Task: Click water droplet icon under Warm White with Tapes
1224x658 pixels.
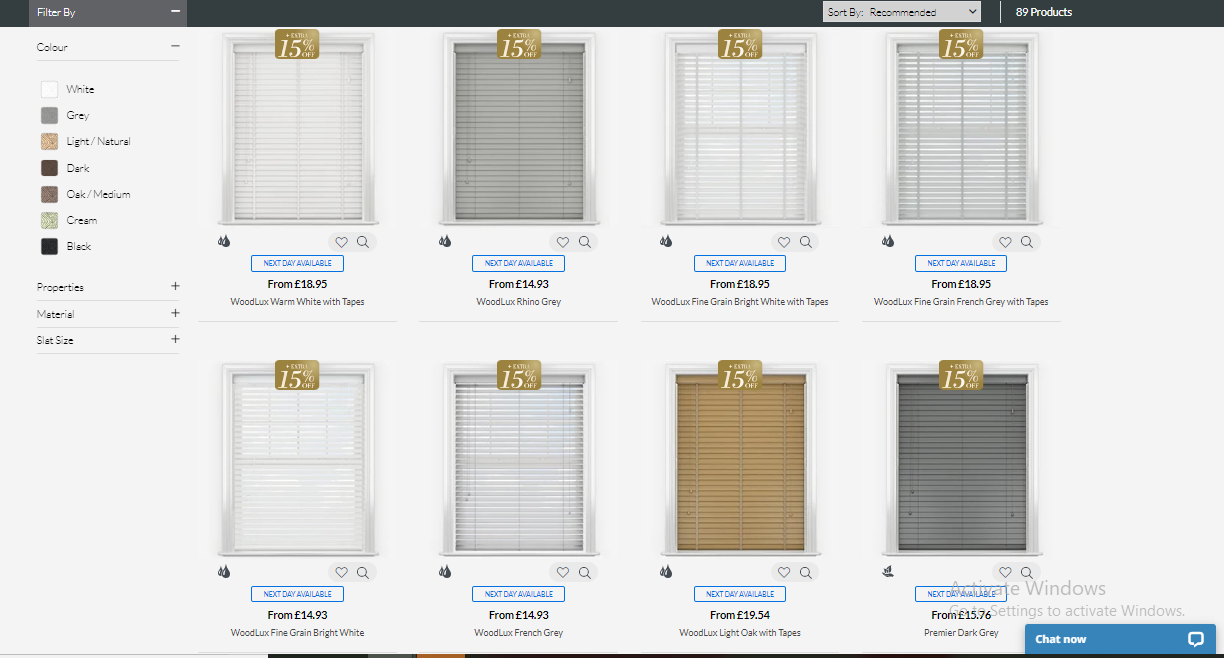Action: 224,241
